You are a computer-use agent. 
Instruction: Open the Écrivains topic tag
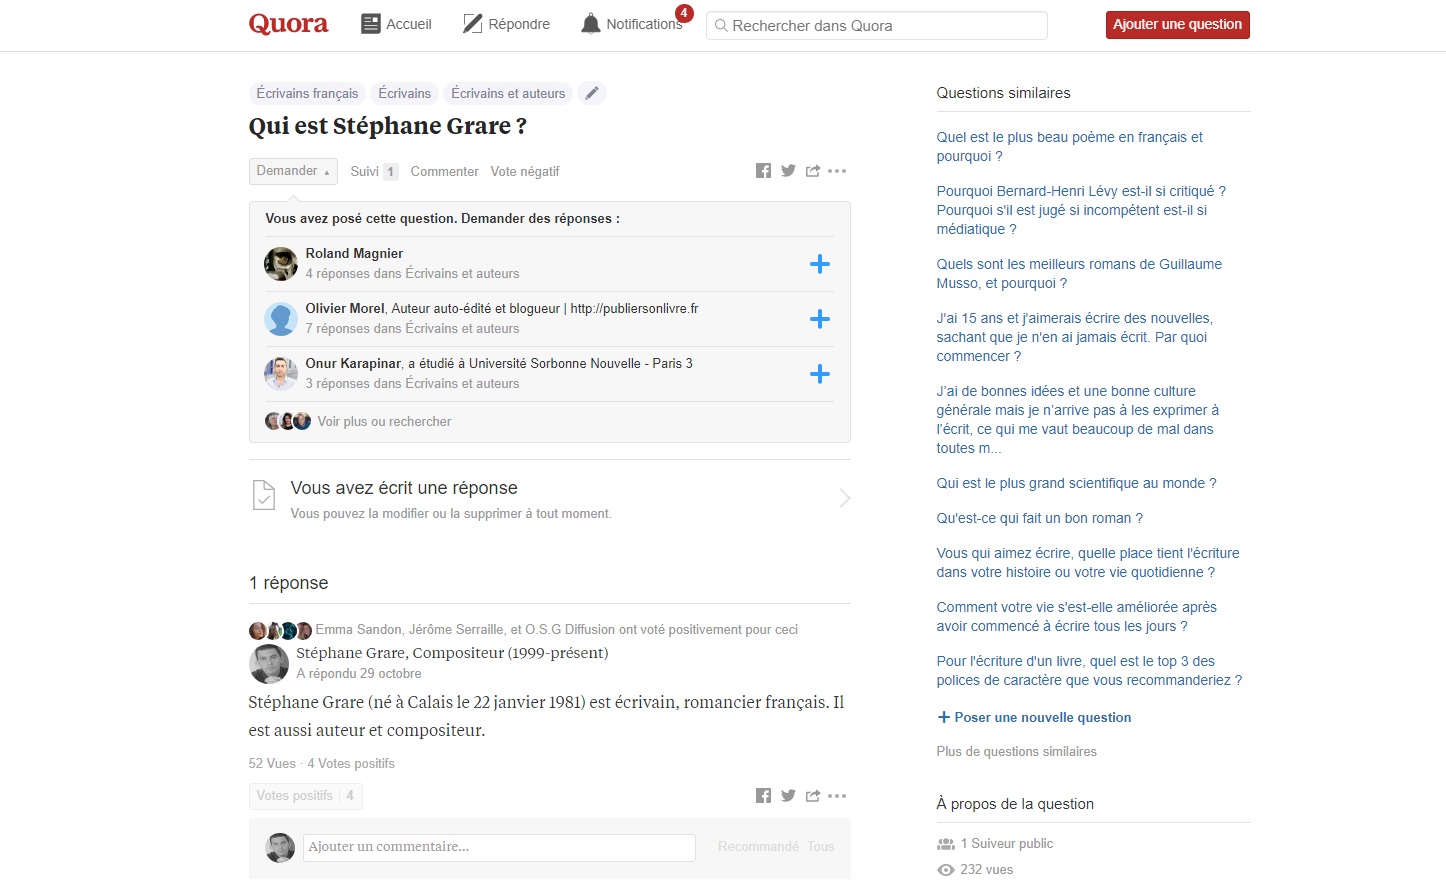point(404,93)
